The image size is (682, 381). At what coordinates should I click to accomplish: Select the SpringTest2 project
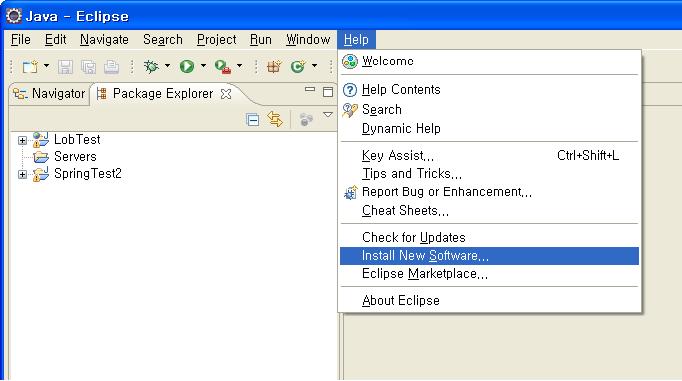(88, 174)
